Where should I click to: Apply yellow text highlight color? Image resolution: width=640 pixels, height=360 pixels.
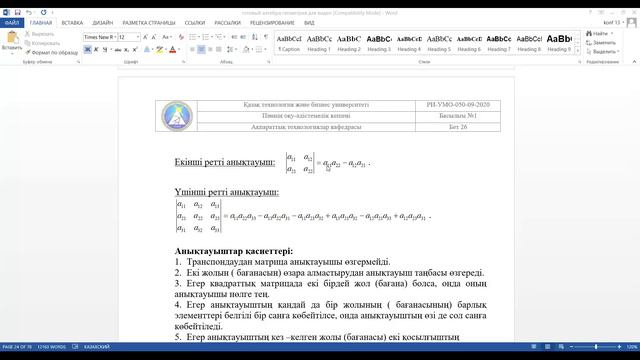coord(159,49)
